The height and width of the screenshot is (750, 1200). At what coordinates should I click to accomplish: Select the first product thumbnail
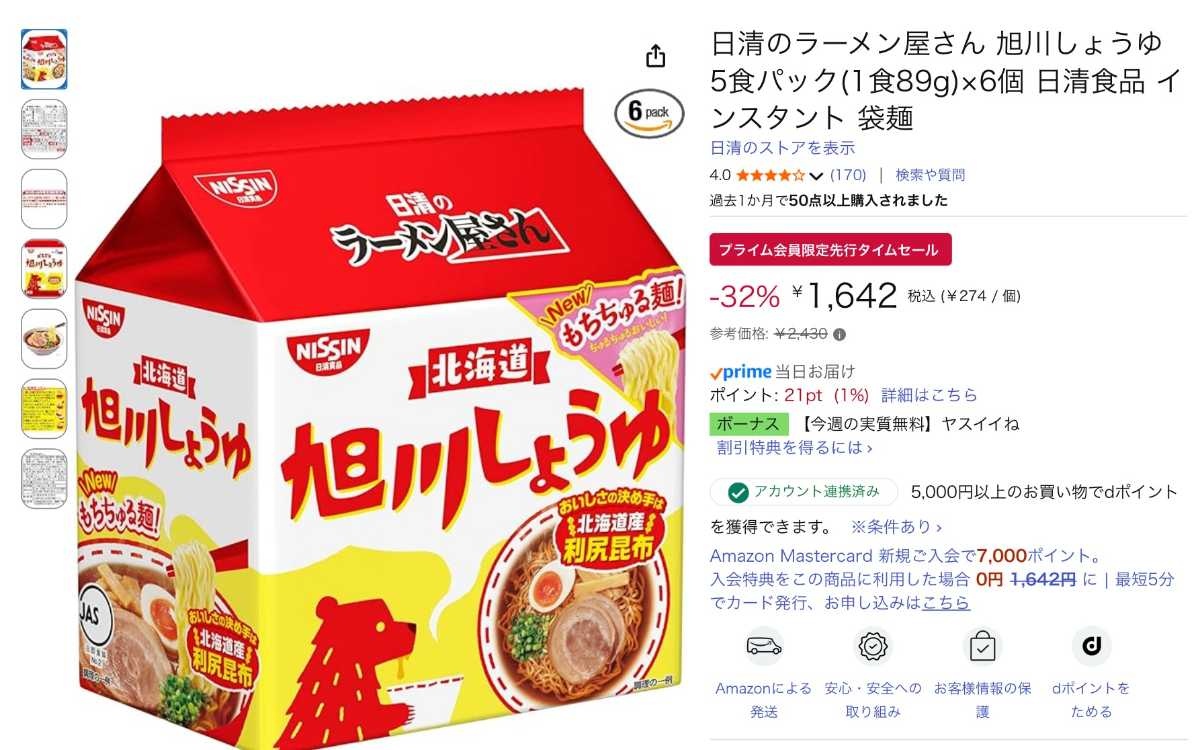point(44,59)
